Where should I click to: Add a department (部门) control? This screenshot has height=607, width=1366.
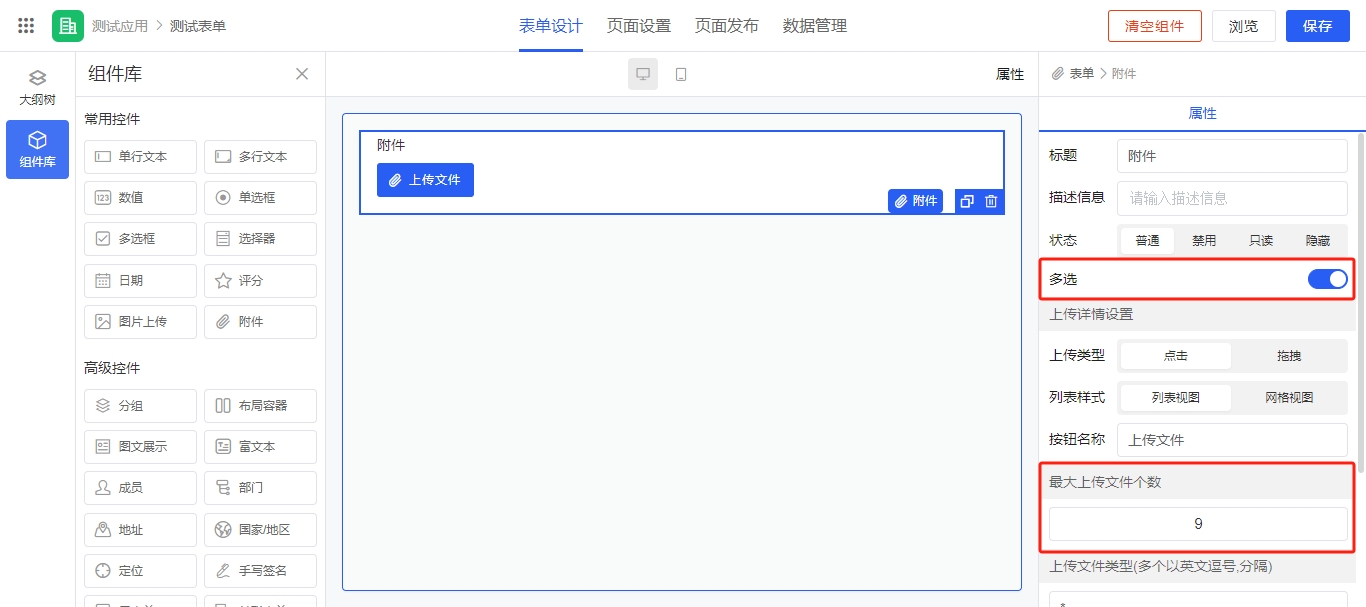point(260,488)
